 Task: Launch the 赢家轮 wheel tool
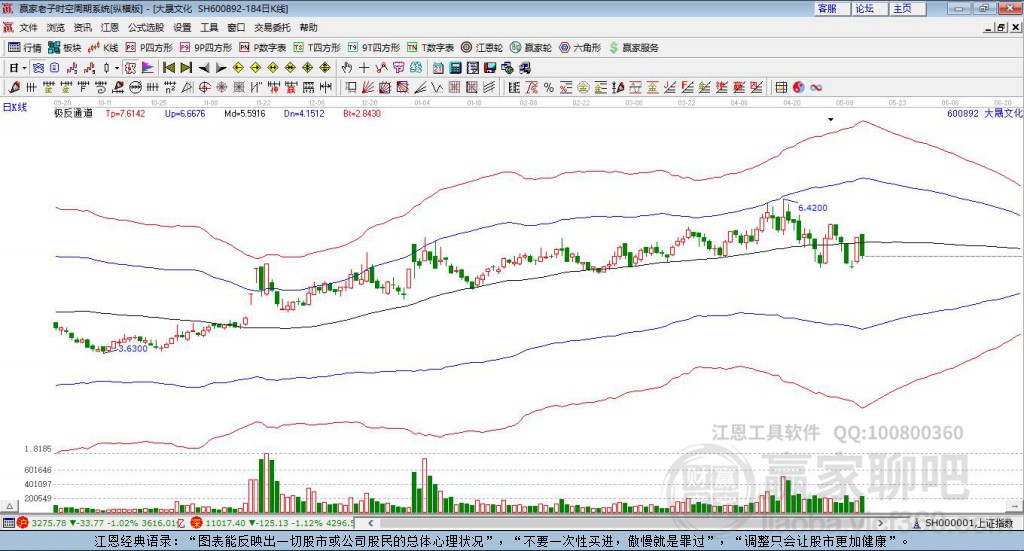pos(531,48)
